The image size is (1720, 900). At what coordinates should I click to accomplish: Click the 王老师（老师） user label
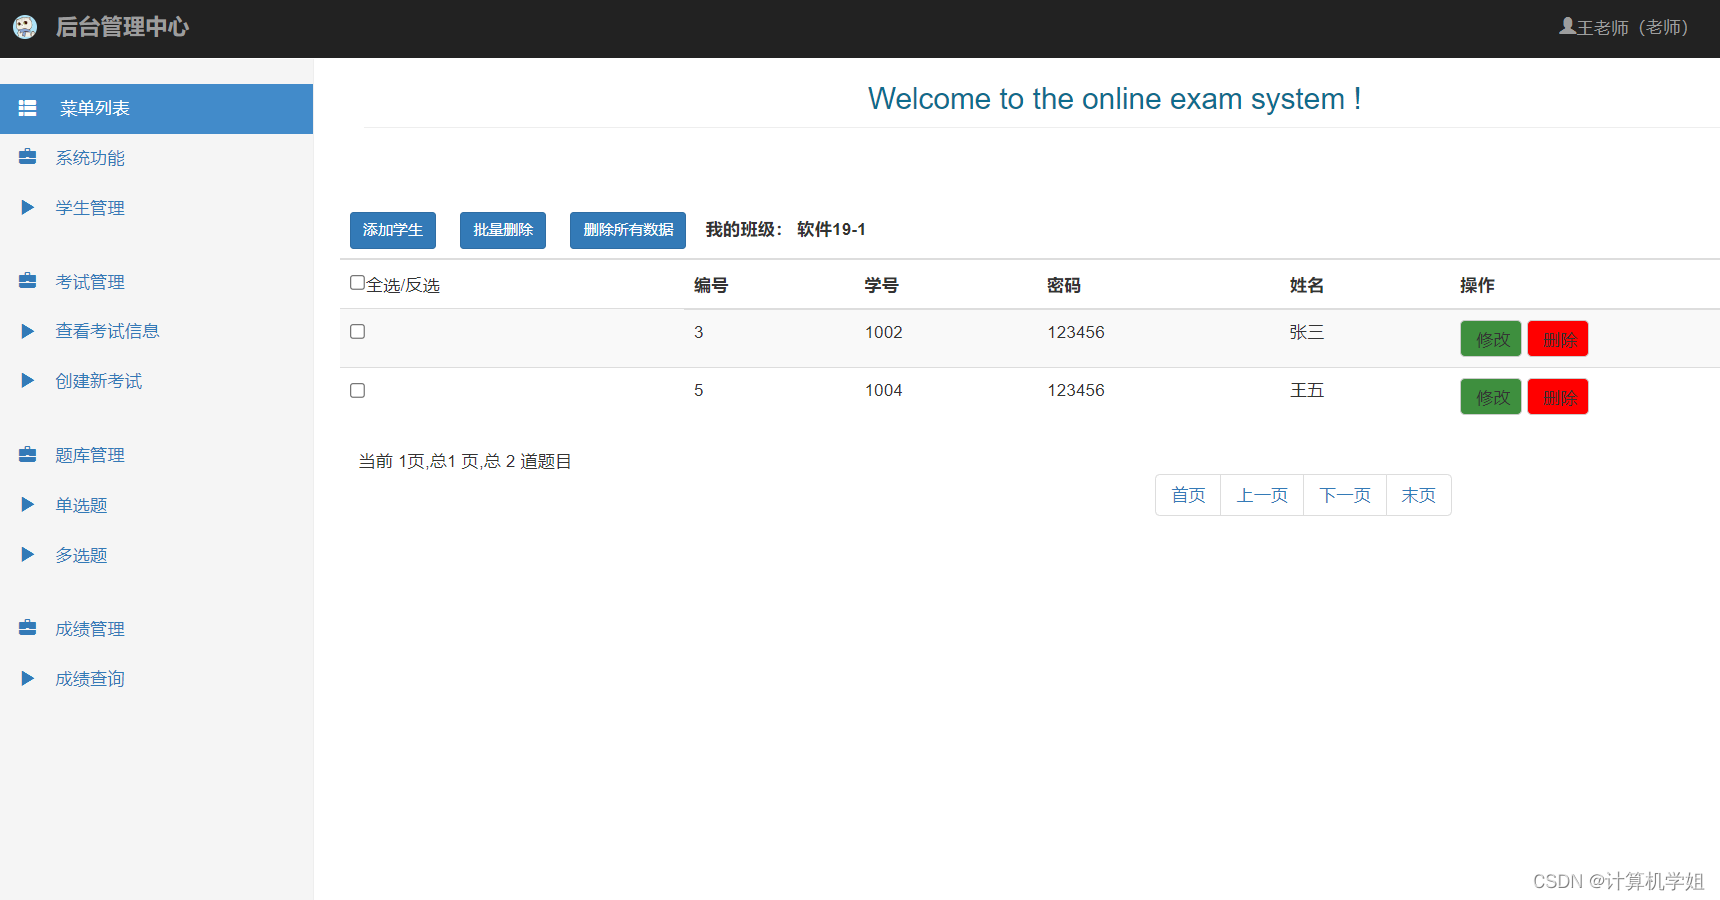[x=1633, y=27]
